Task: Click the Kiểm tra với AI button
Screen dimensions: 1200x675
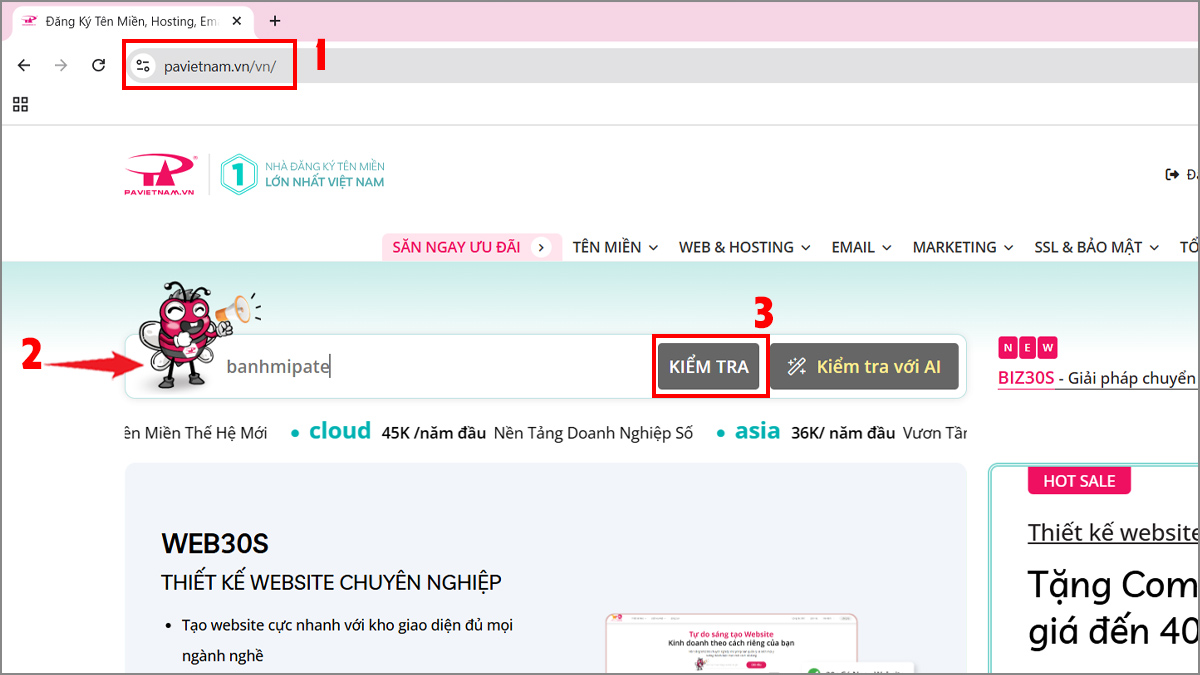Action: 864,367
